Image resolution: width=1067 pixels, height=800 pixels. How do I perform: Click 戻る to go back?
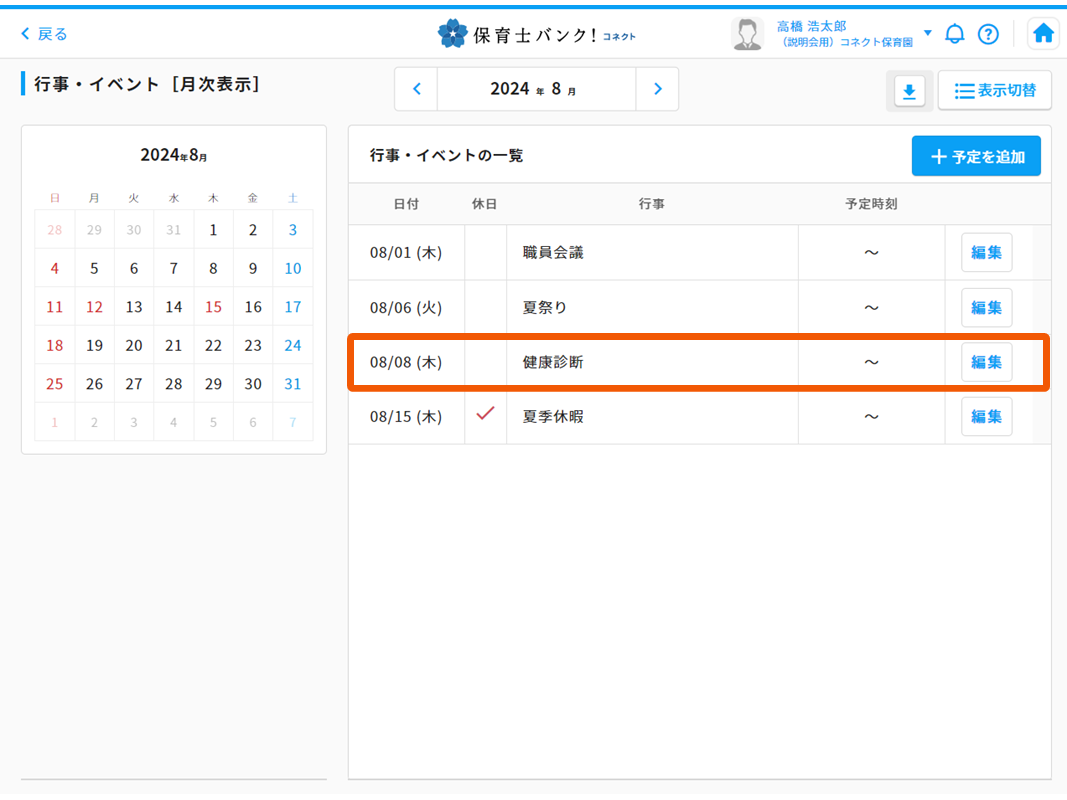pyautogui.click(x=45, y=34)
